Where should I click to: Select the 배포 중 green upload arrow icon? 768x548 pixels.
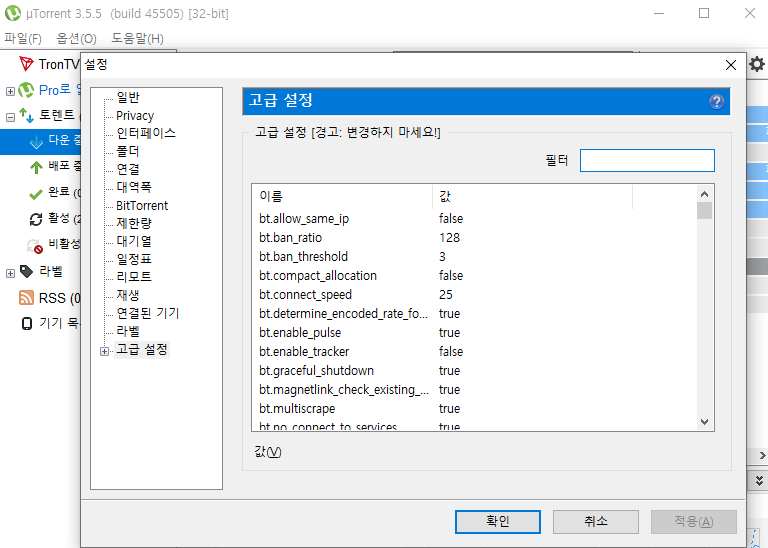click(36, 167)
